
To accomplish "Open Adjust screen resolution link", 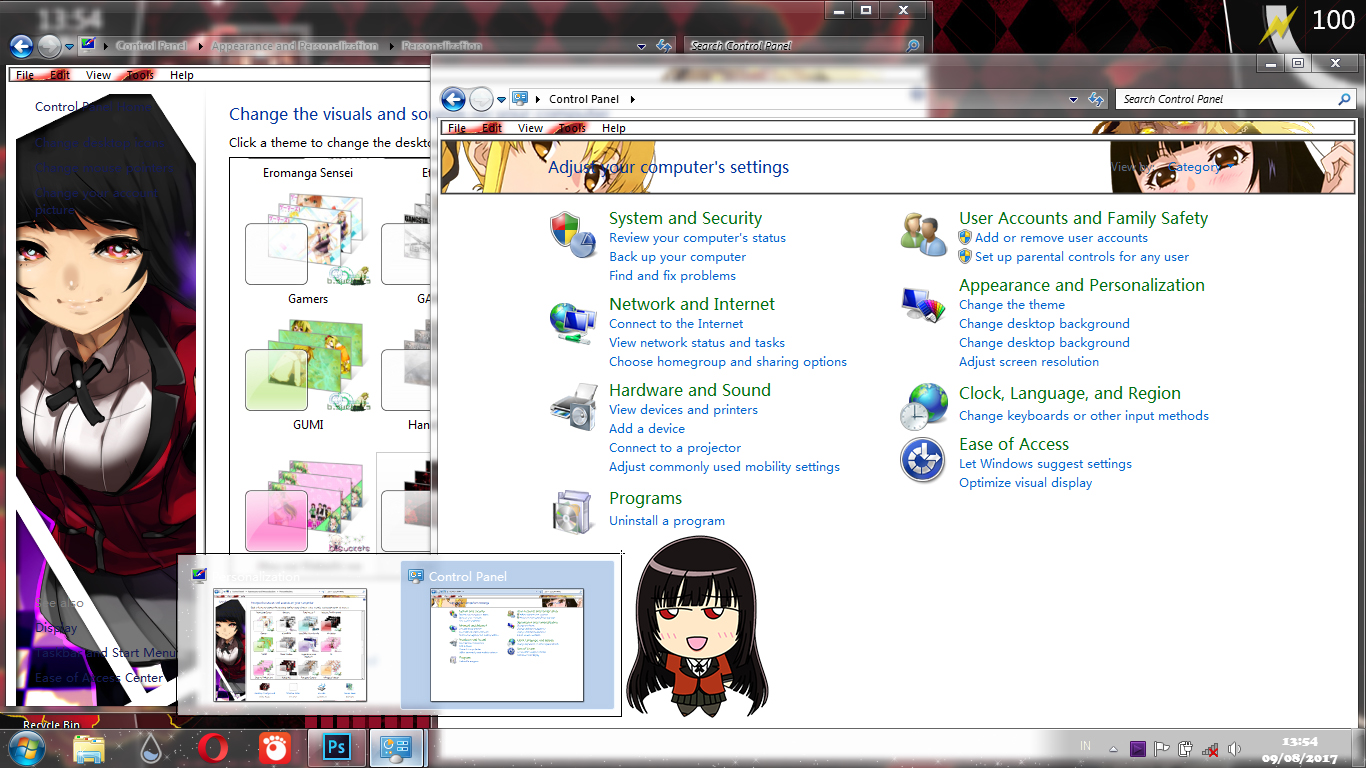I will pyautogui.click(x=1029, y=362).
